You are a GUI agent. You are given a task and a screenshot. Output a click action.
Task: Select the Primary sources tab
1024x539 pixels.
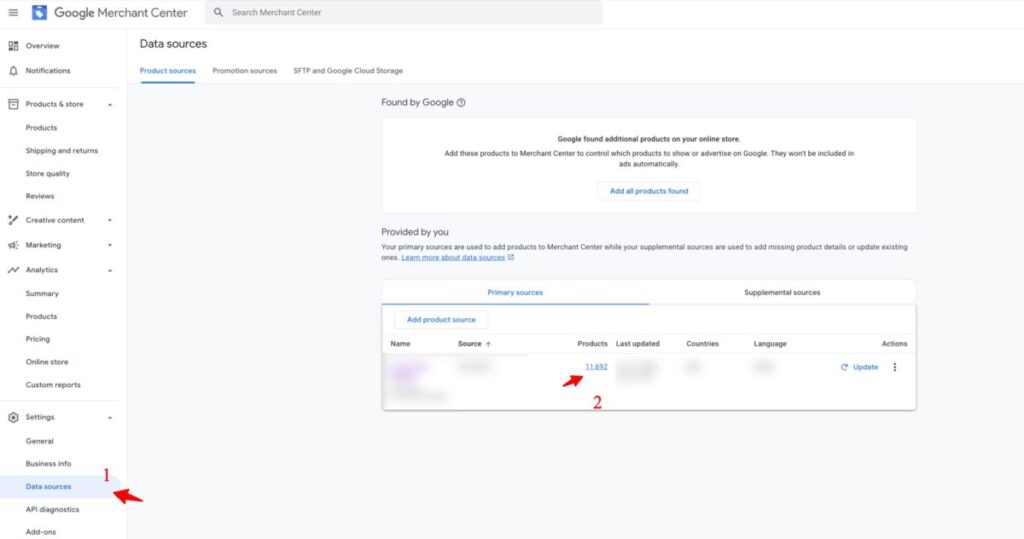tap(515, 293)
